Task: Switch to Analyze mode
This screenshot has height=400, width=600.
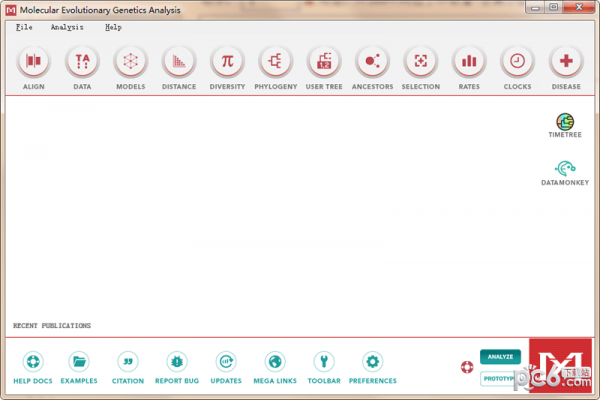Action: click(500, 357)
